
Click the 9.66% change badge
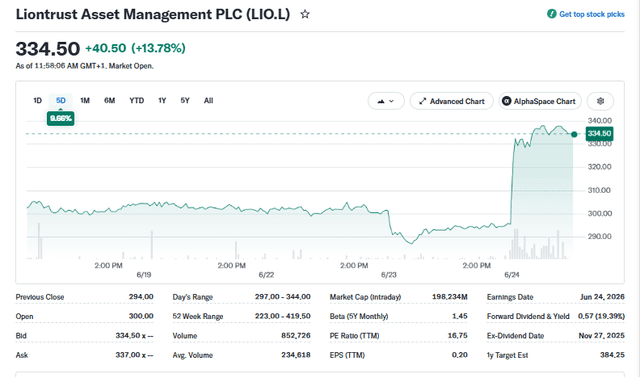(60, 118)
